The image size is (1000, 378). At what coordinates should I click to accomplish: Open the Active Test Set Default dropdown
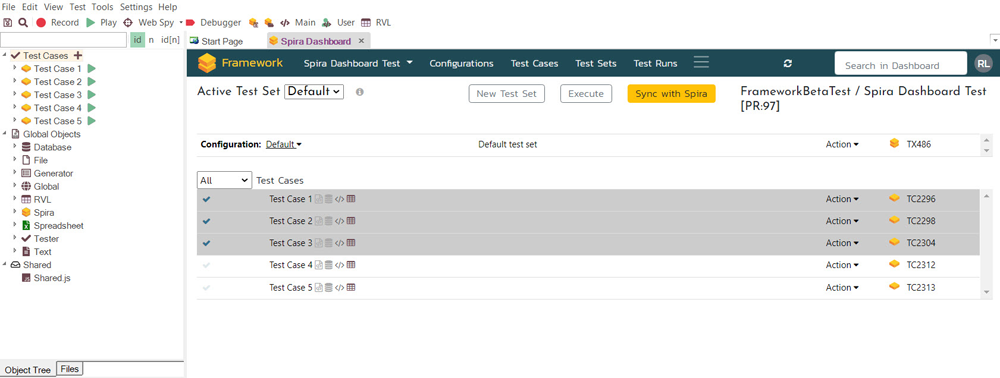point(314,91)
